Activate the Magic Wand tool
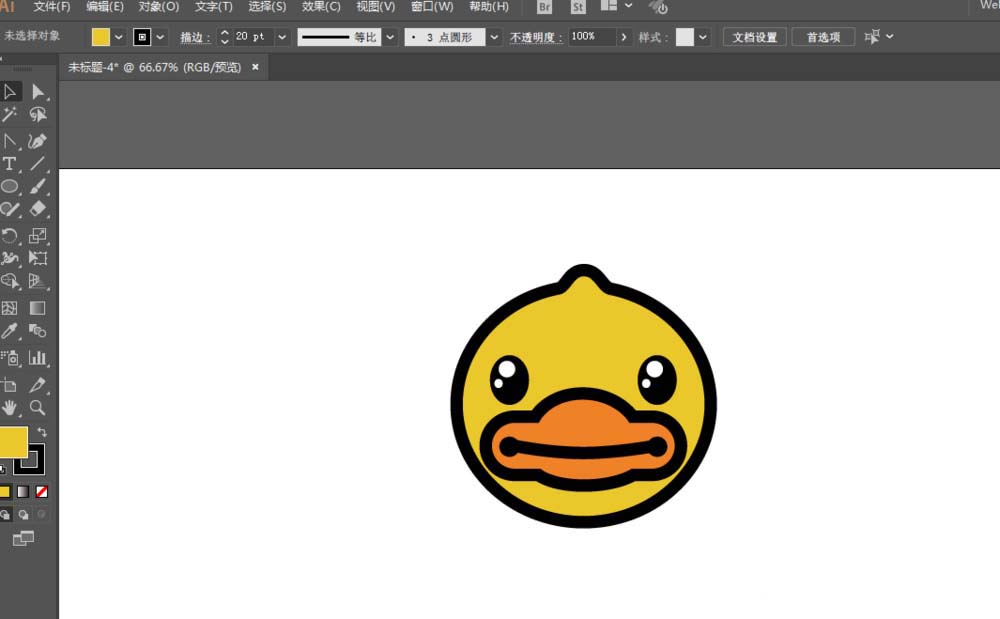The image size is (1000, 619). tap(12, 114)
